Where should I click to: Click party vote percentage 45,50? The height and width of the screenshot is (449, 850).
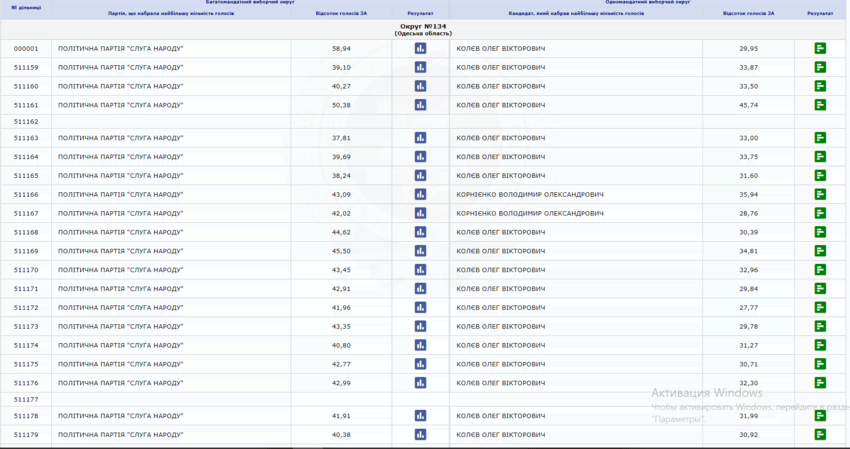tap(342, 251)
